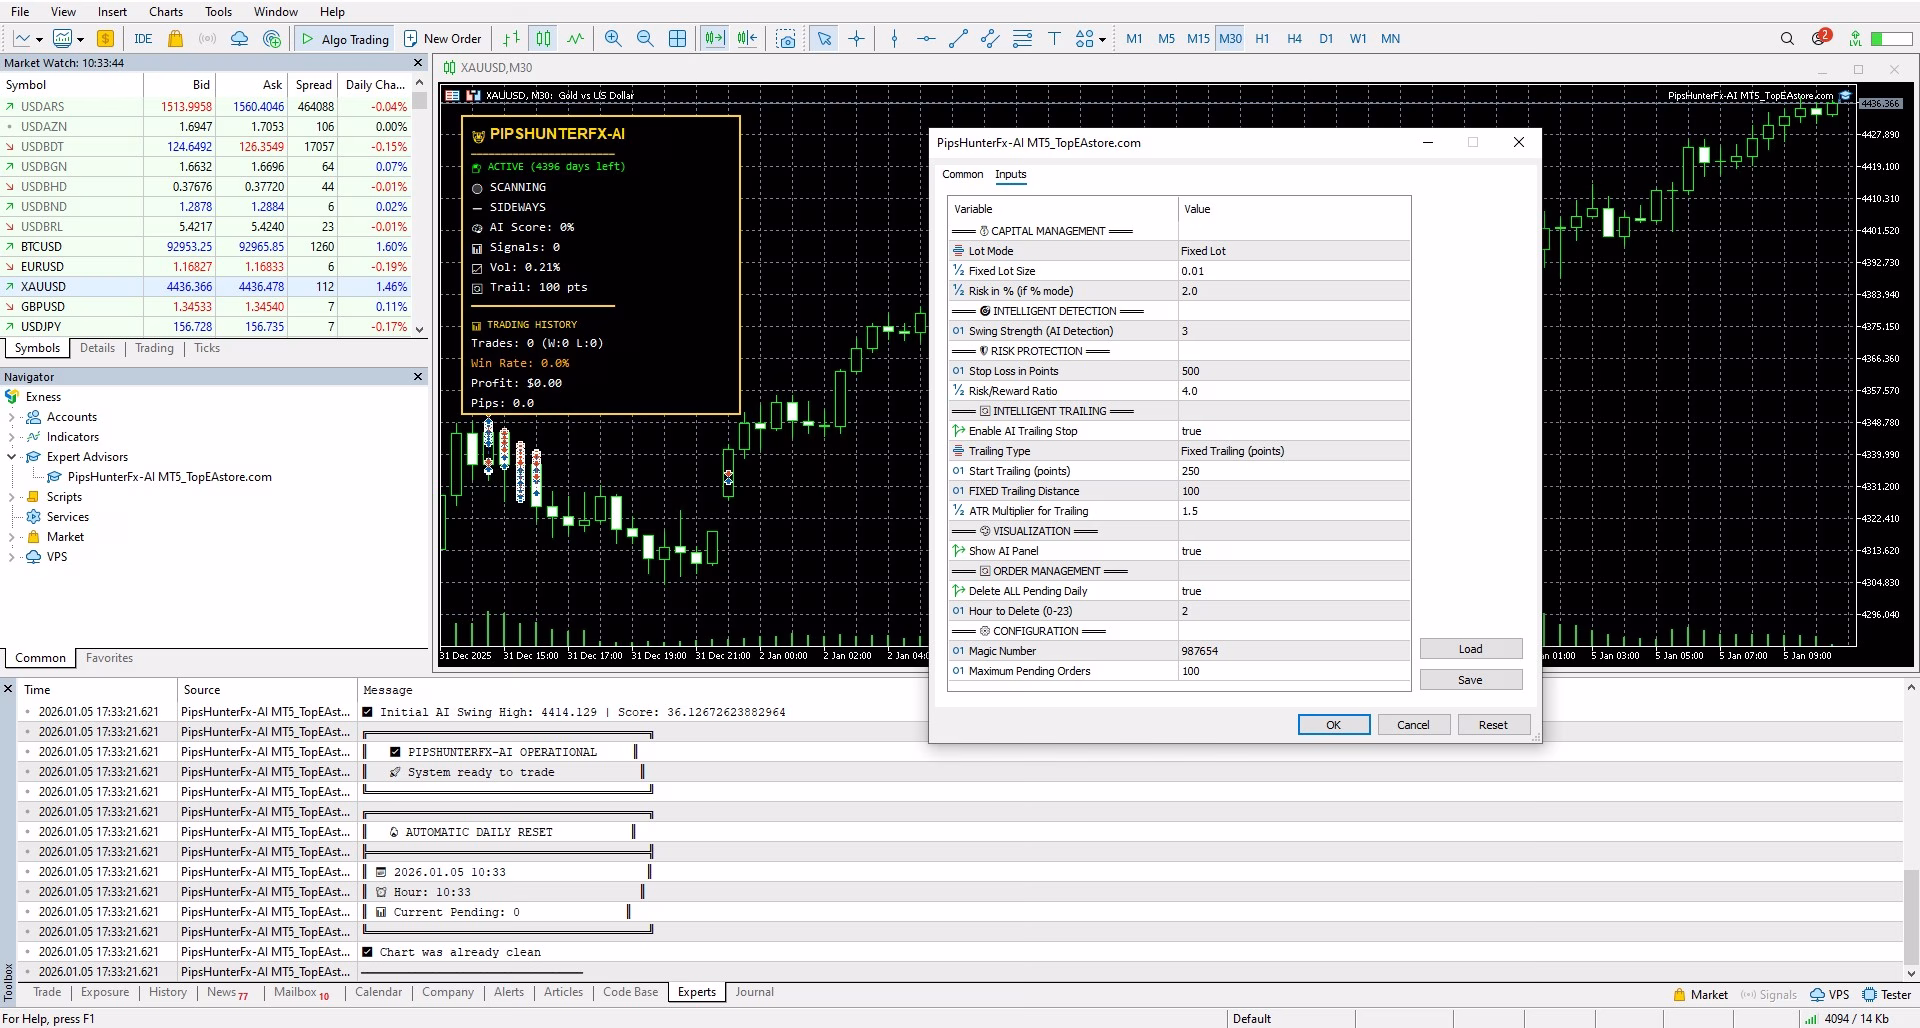This screenshot has width=1920, height=1028.
Task: Open the VPS cloud toolbar icon
Action: coord(240,39)
